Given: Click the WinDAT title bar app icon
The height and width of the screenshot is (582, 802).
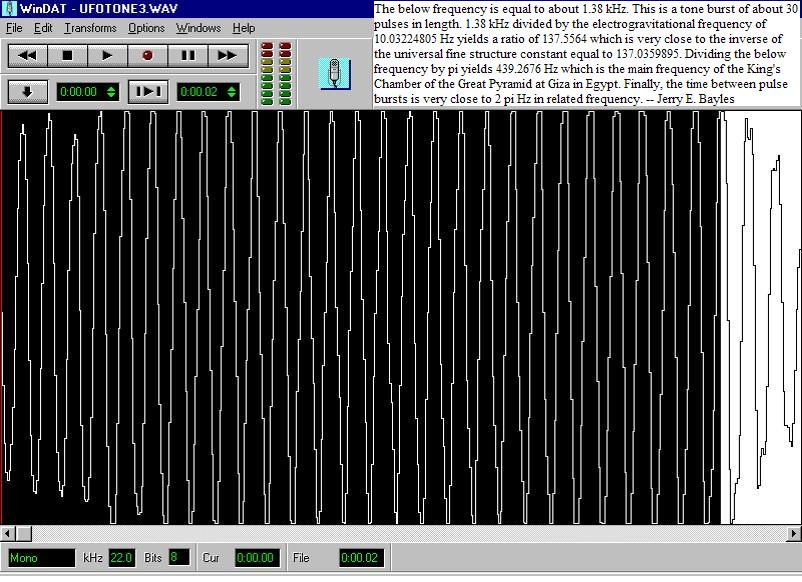Looking at the screenshot, I should pyautogui.click(x=9, y=8).
